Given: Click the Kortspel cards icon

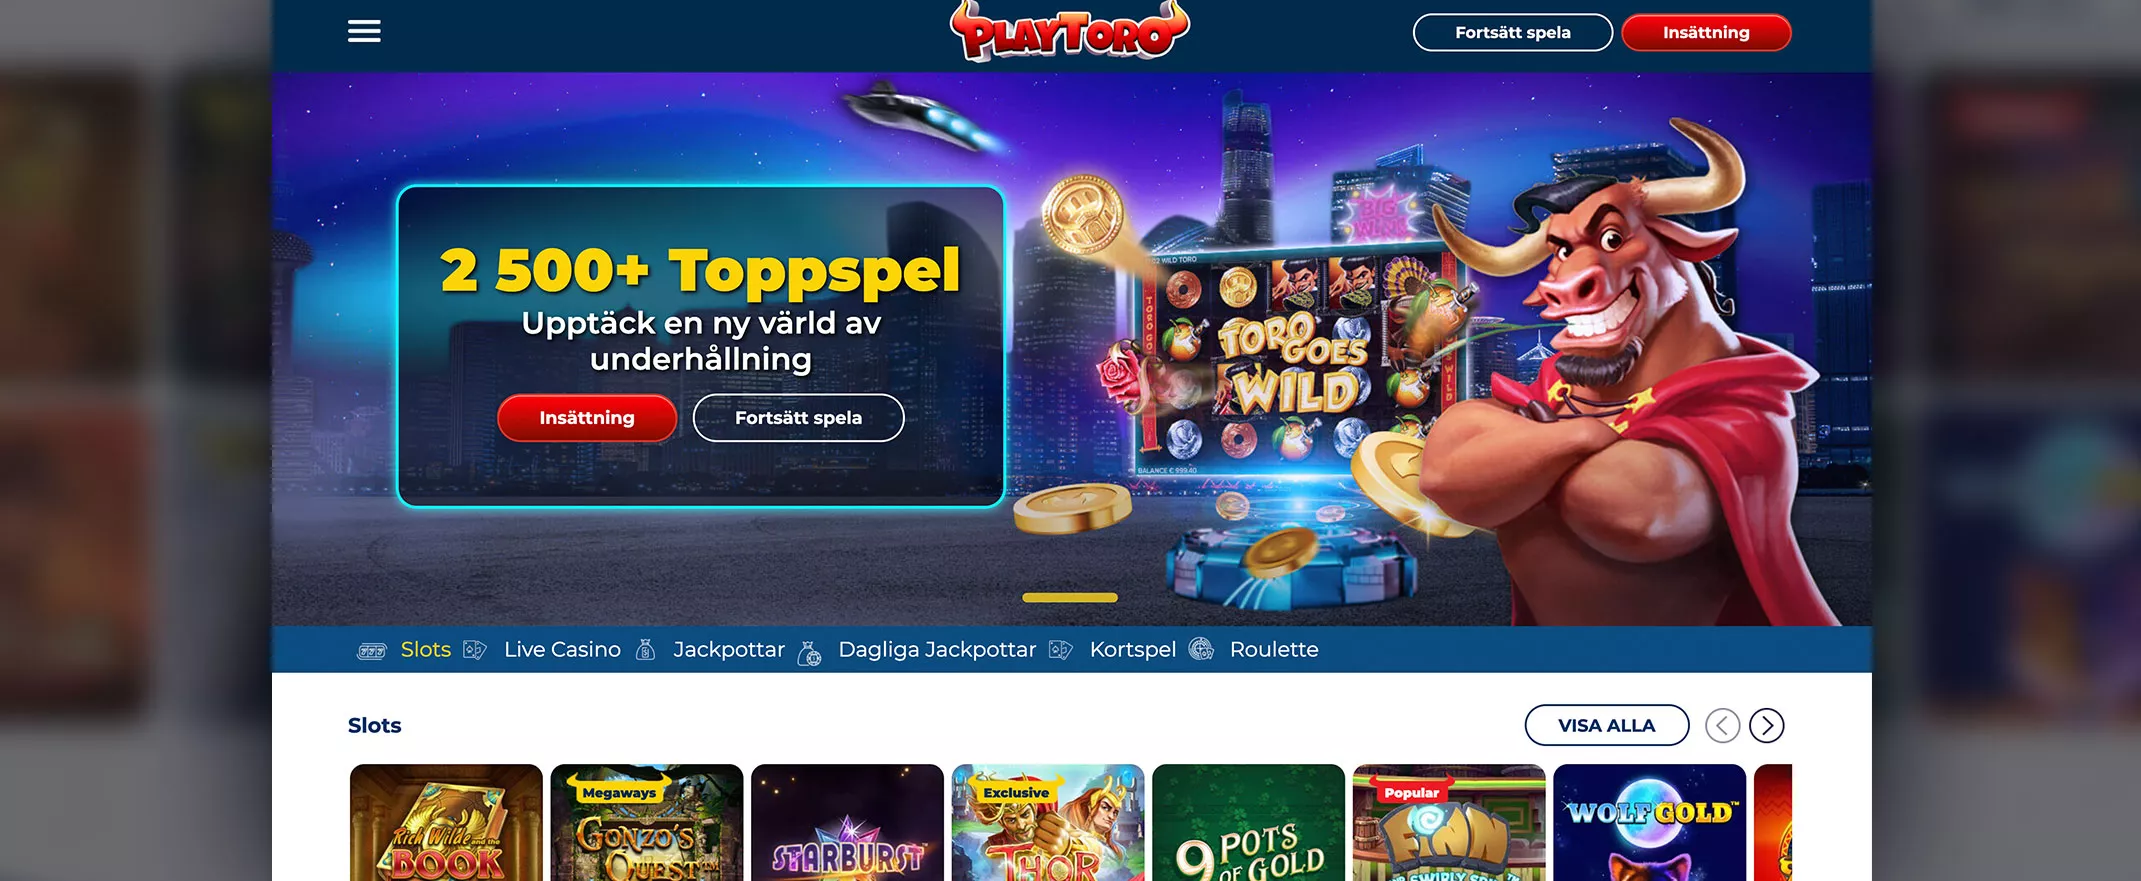Looking at the screenshot, I should click(x=1061, y=650).
